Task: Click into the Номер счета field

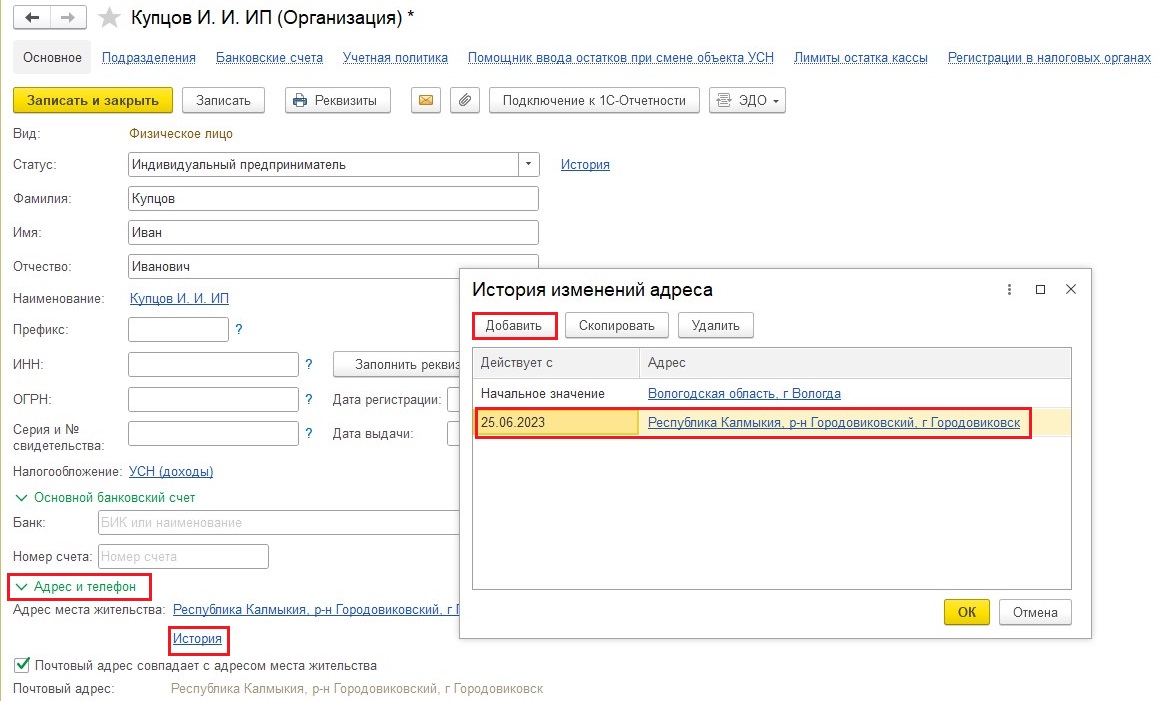Action: point(183,557)
